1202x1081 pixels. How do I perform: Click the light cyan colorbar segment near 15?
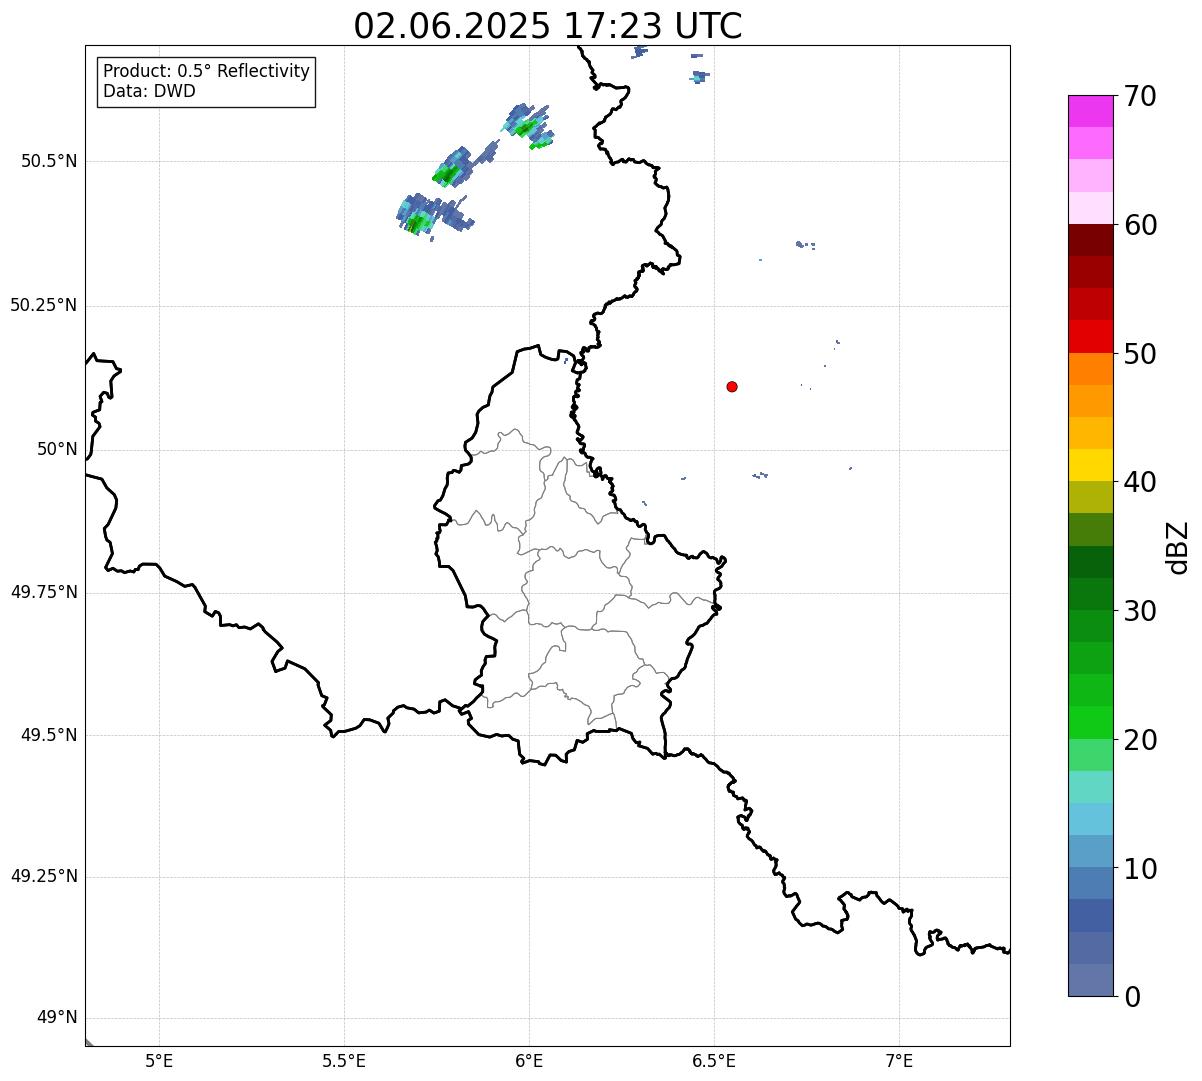click(x=1090, y=787)
